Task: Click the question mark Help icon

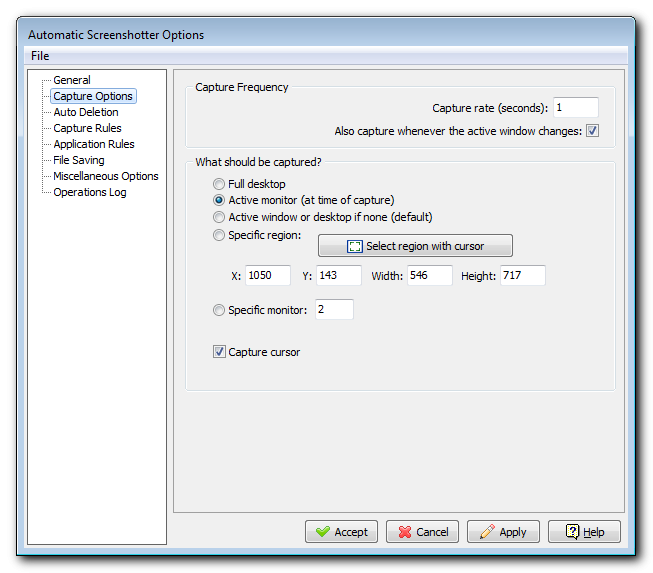Action: (572, 531)
